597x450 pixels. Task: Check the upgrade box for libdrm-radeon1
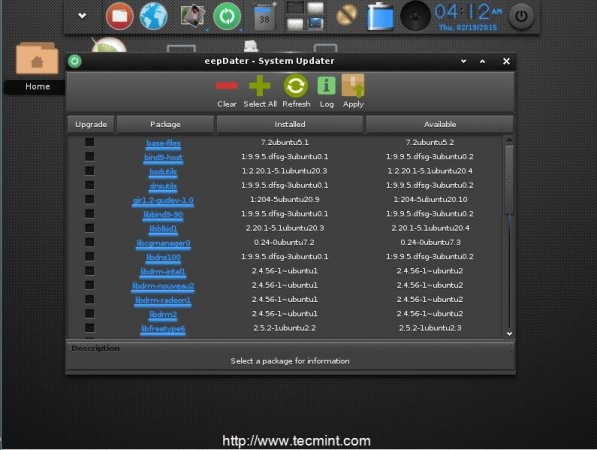(89, 299)
